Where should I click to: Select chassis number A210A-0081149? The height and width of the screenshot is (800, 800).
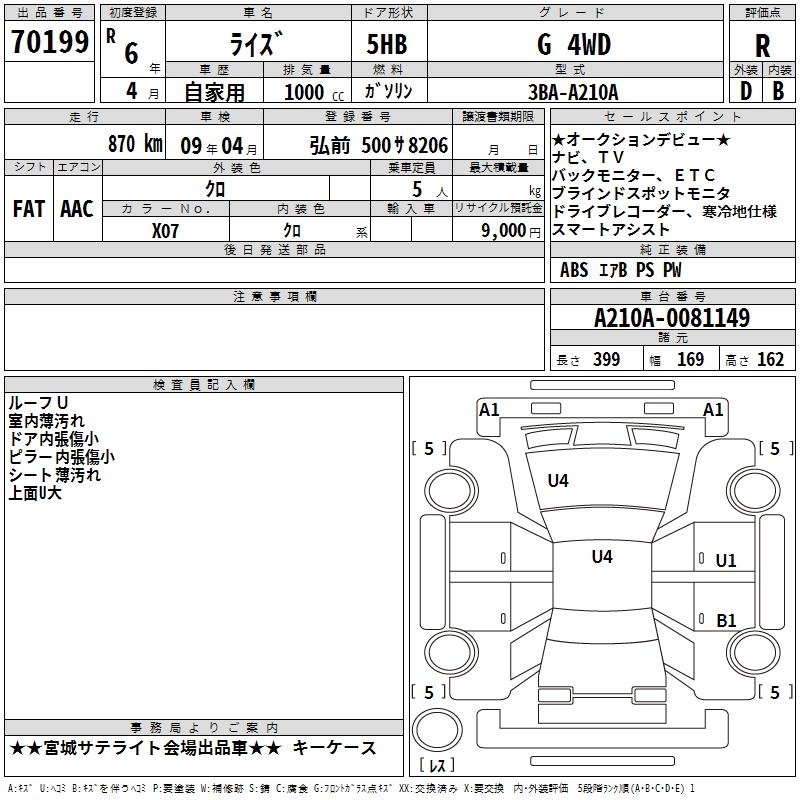click(671, 318)
